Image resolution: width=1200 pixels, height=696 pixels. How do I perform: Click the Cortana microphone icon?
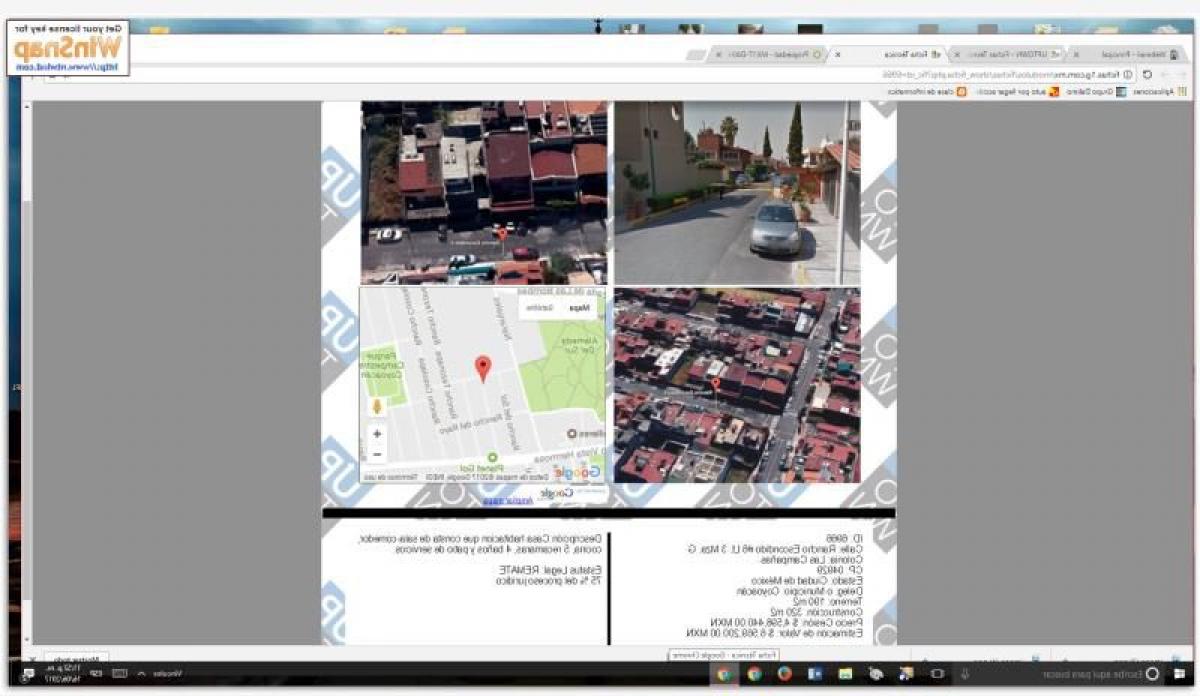(966, 674)
